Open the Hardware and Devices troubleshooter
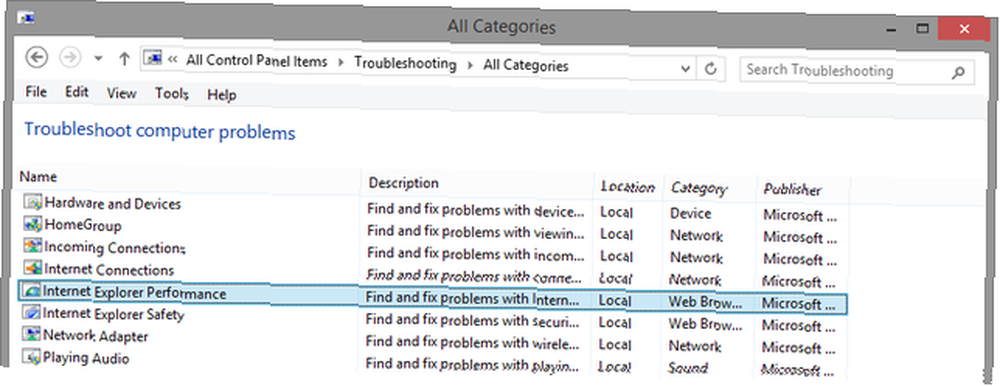The width and height of the screenshot is (1000, 386). (113, 204)
